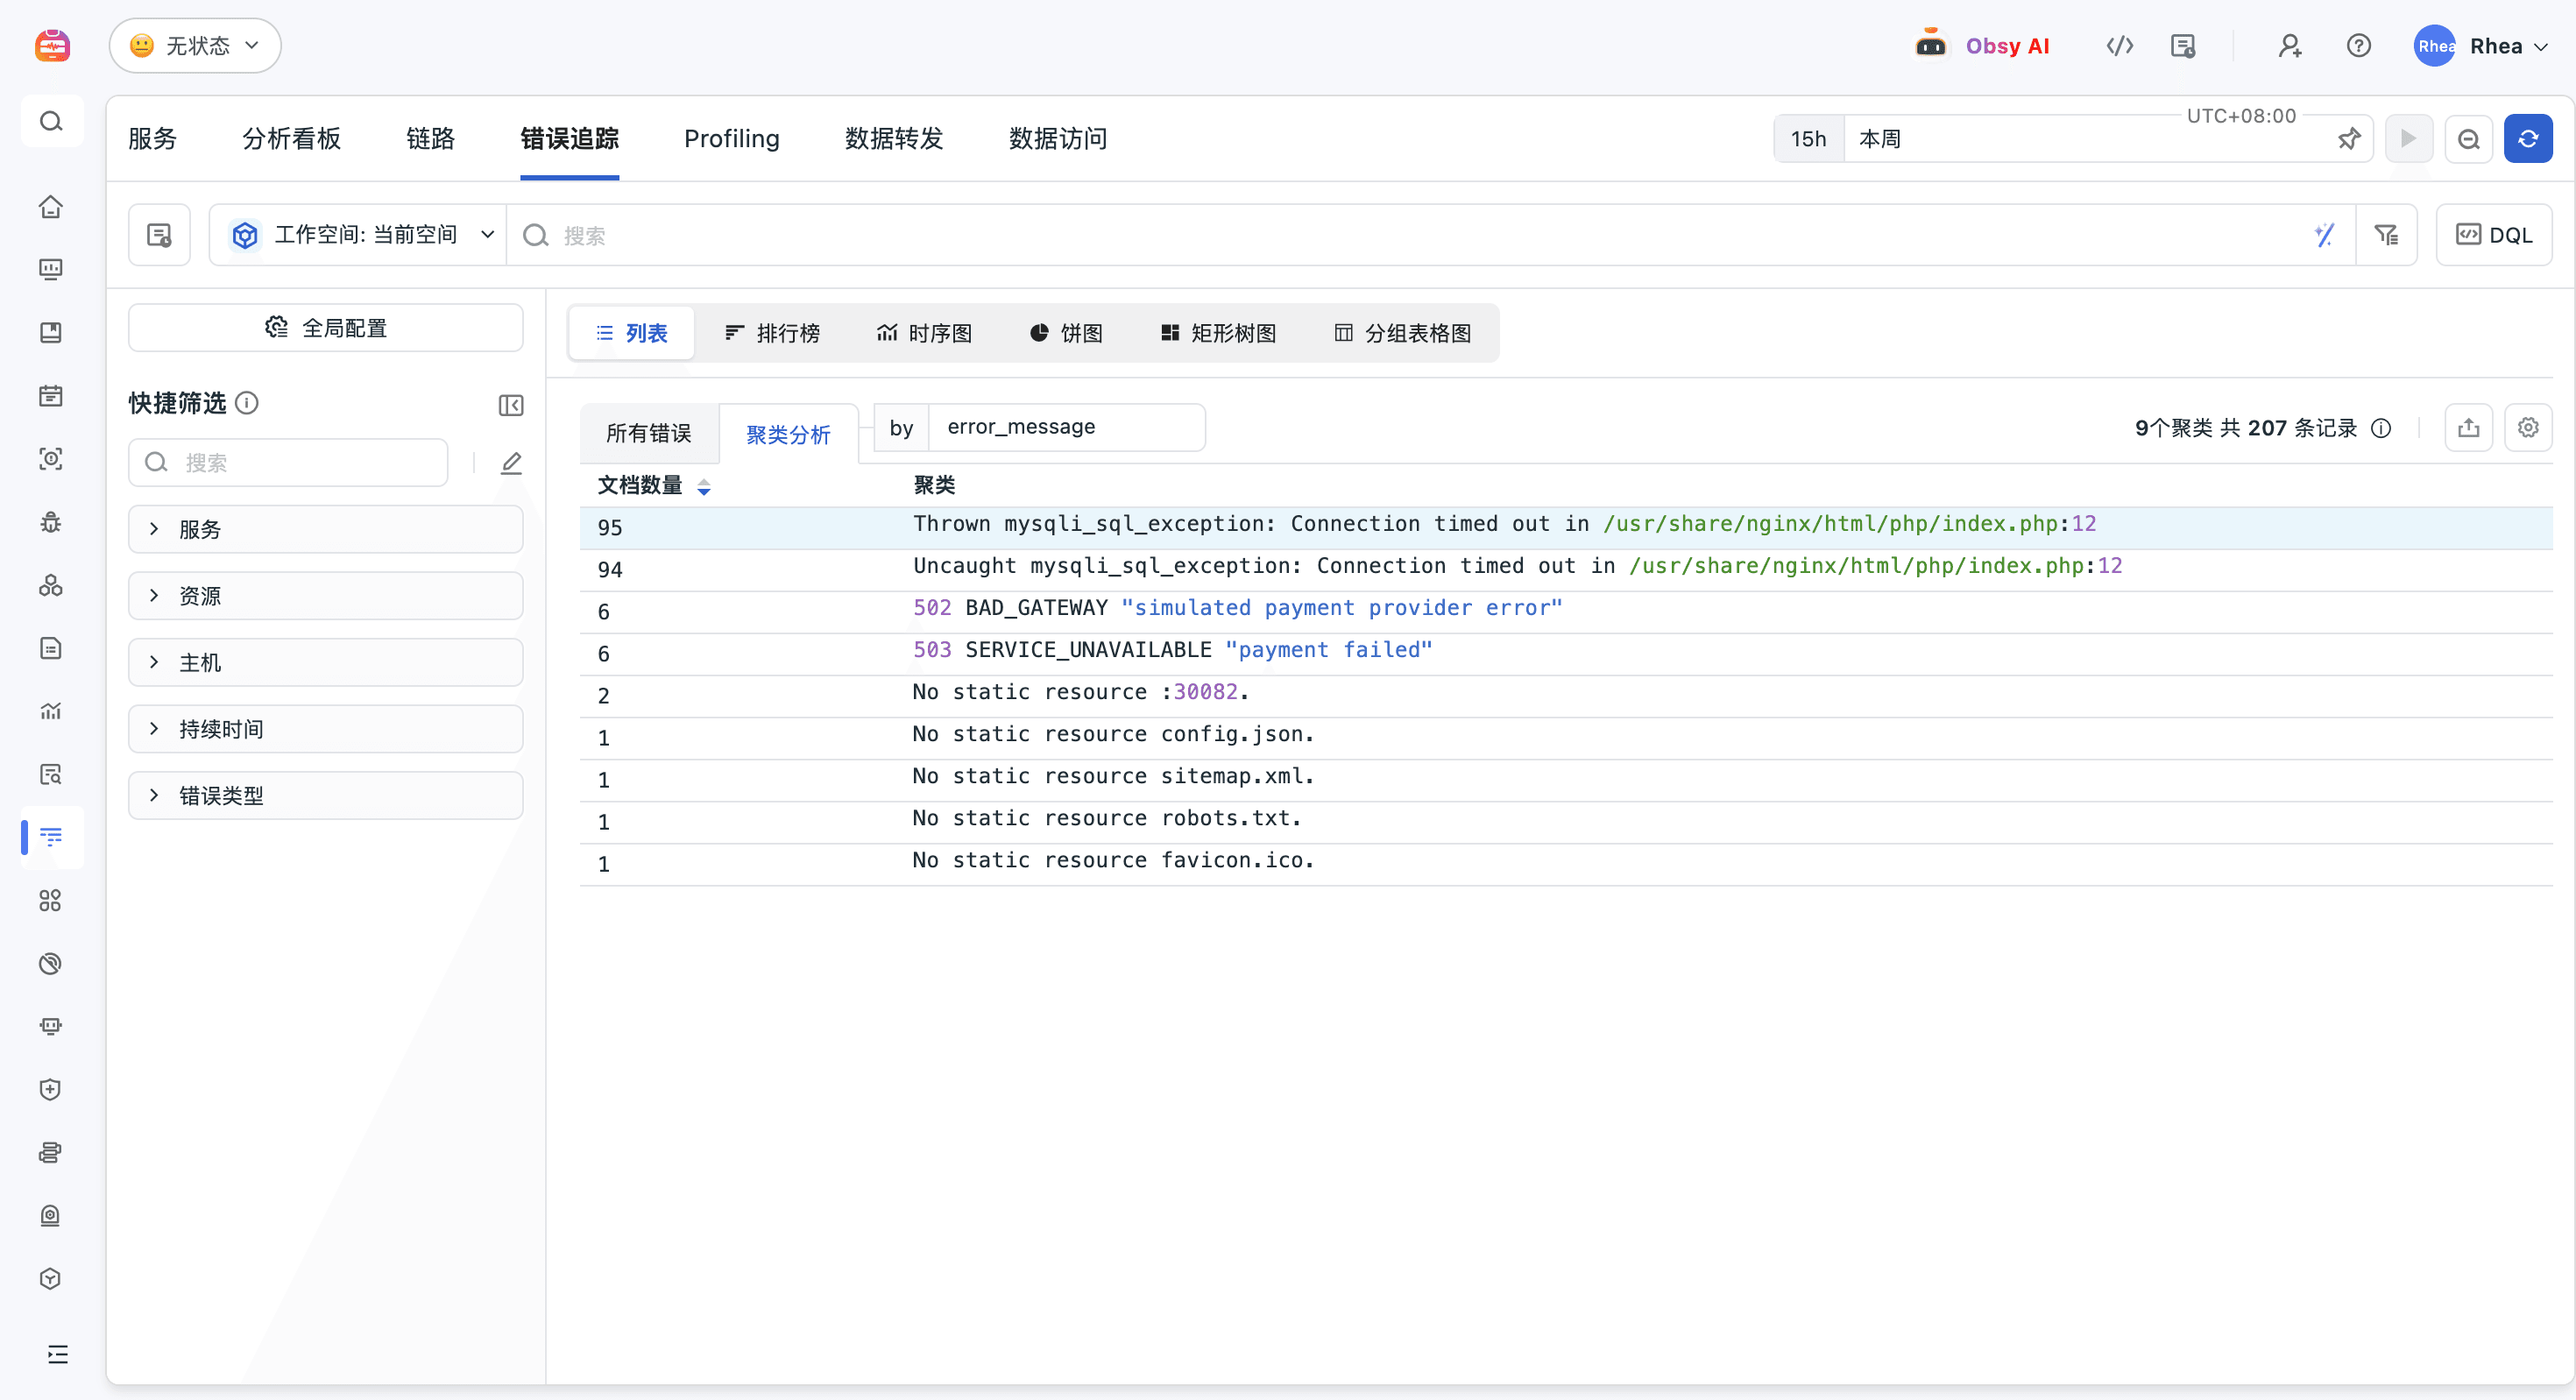Select the 所有错误 tab
The image size is (2576, 1400).
tap(649, 433)
